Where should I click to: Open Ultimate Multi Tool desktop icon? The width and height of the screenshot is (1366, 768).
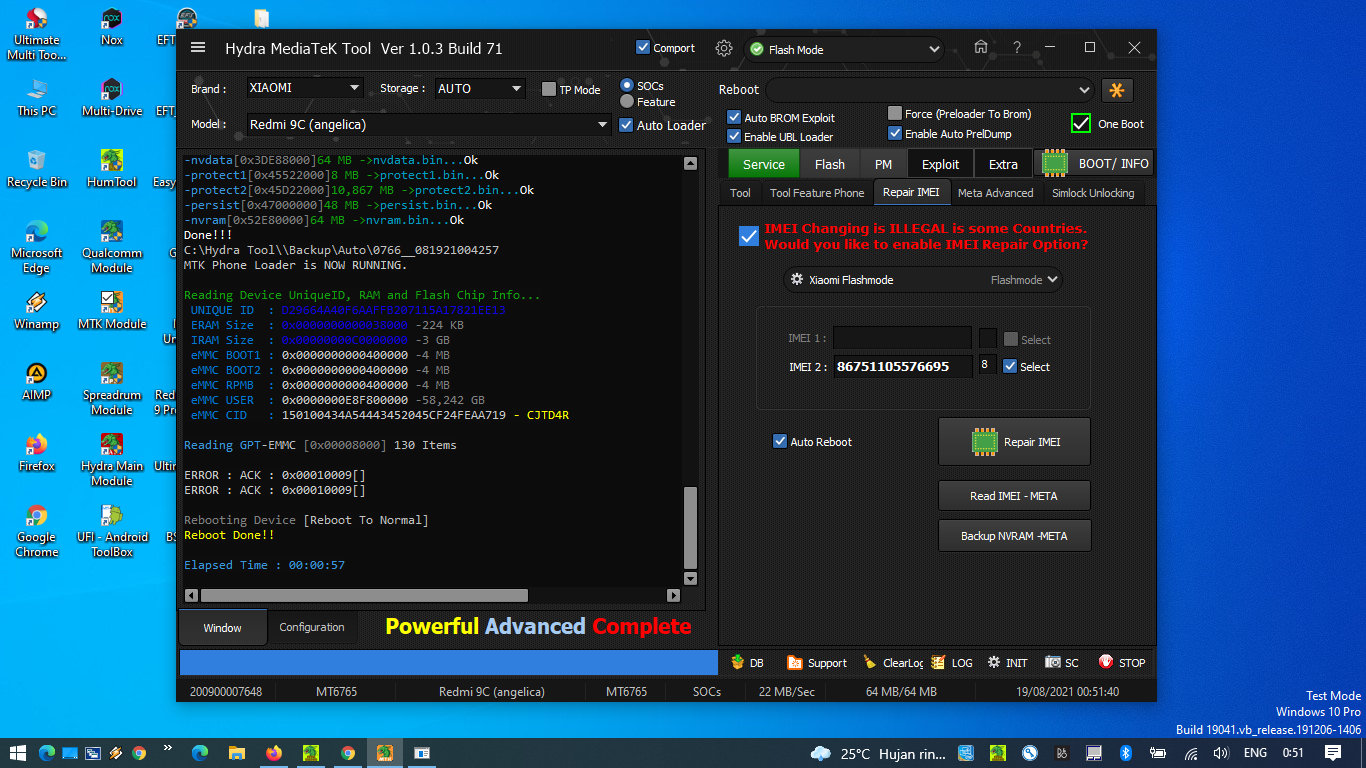point(37,35)
